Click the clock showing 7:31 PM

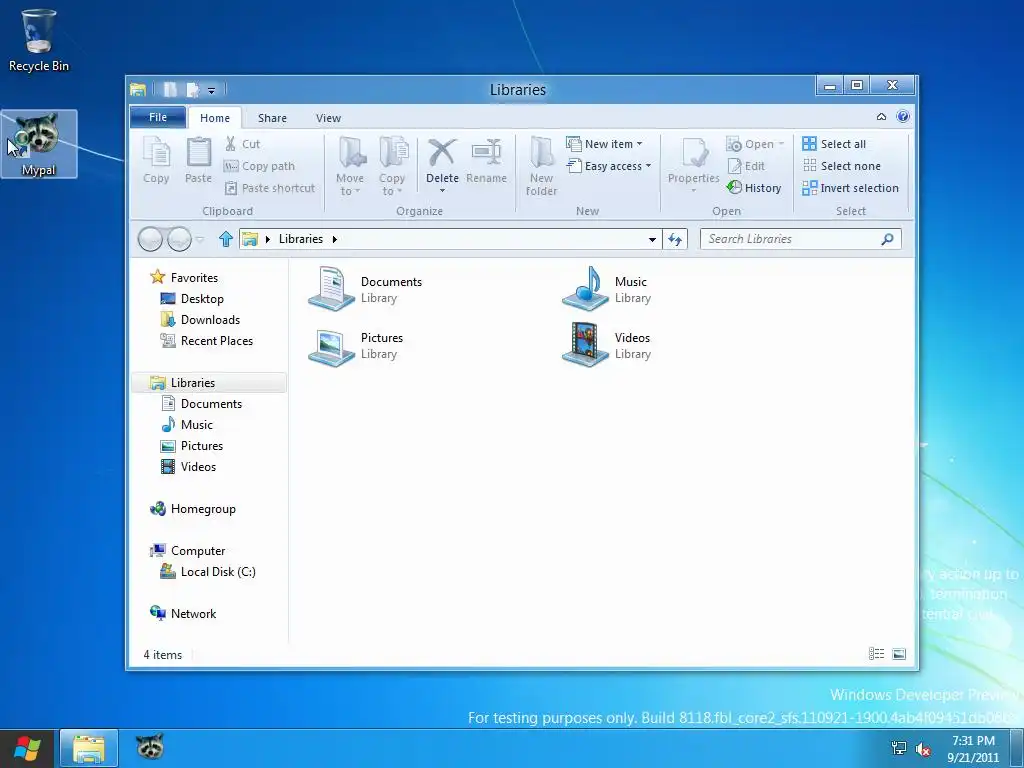pyautogui.click(x=973, y=741)
